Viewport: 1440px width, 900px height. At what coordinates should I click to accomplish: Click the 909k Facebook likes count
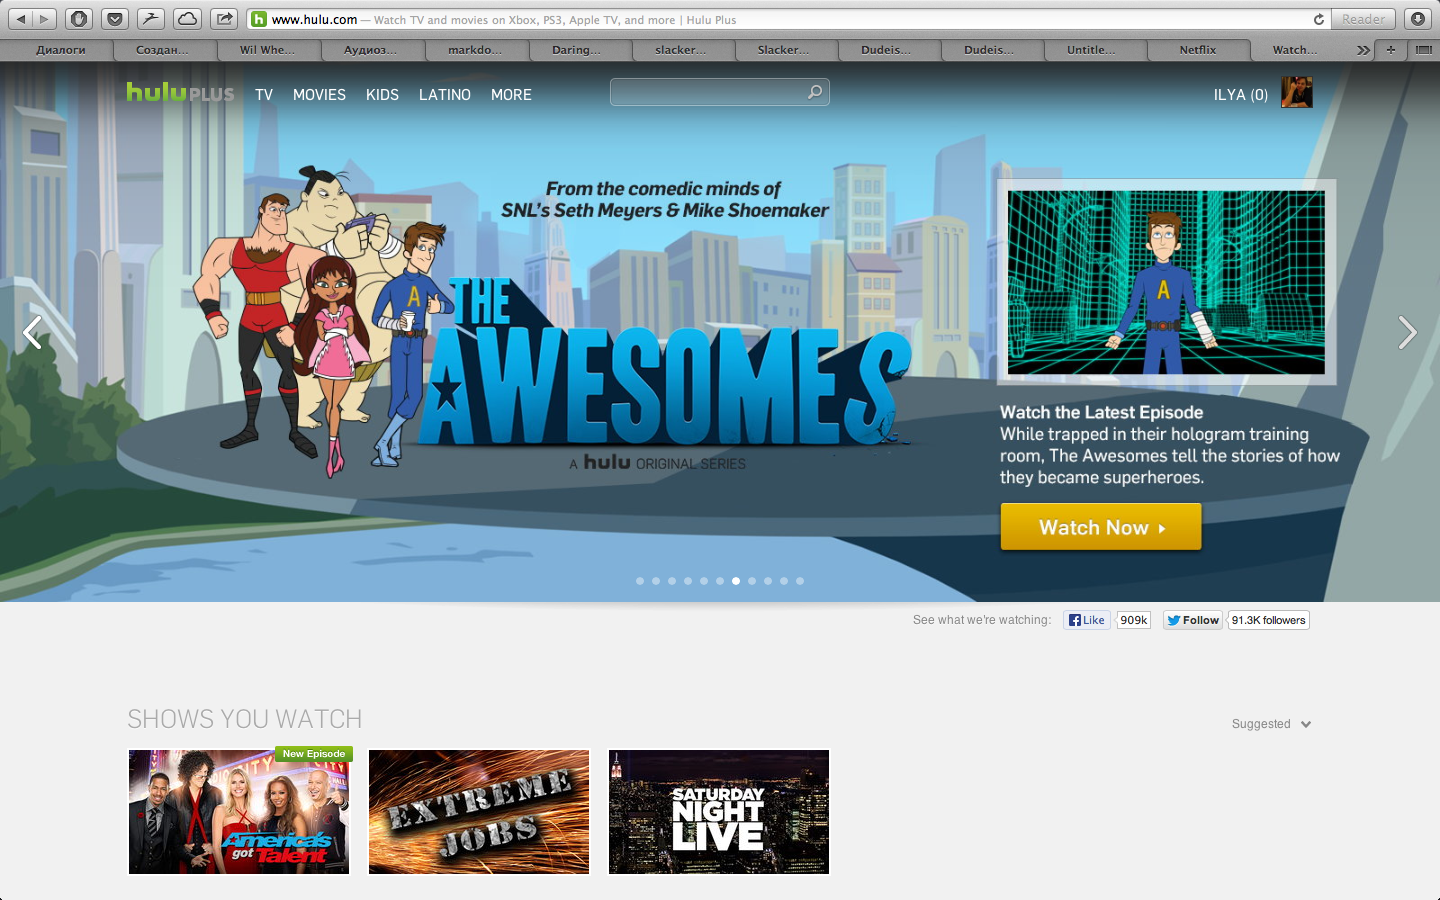[x=1134, y=620]
